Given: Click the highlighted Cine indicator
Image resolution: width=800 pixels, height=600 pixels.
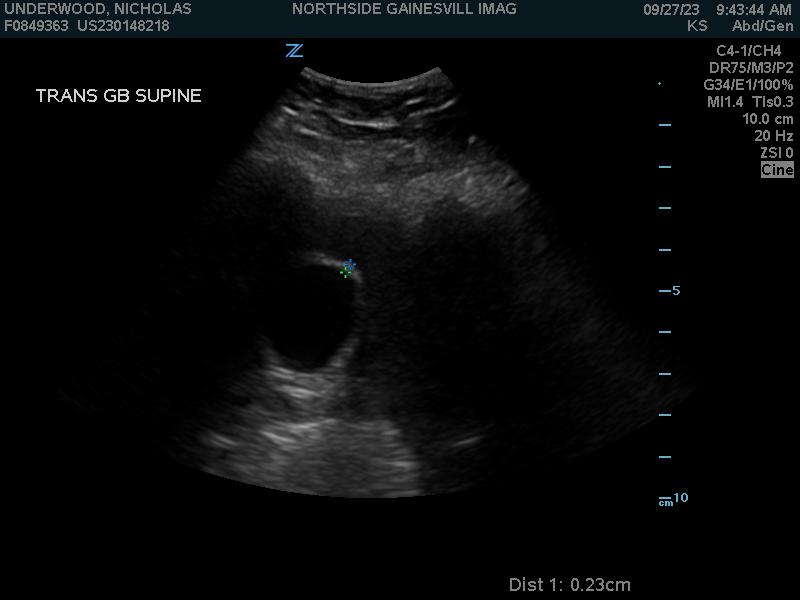Looking at the screenshot, I should pyautogui.click(x=777, y=170).
